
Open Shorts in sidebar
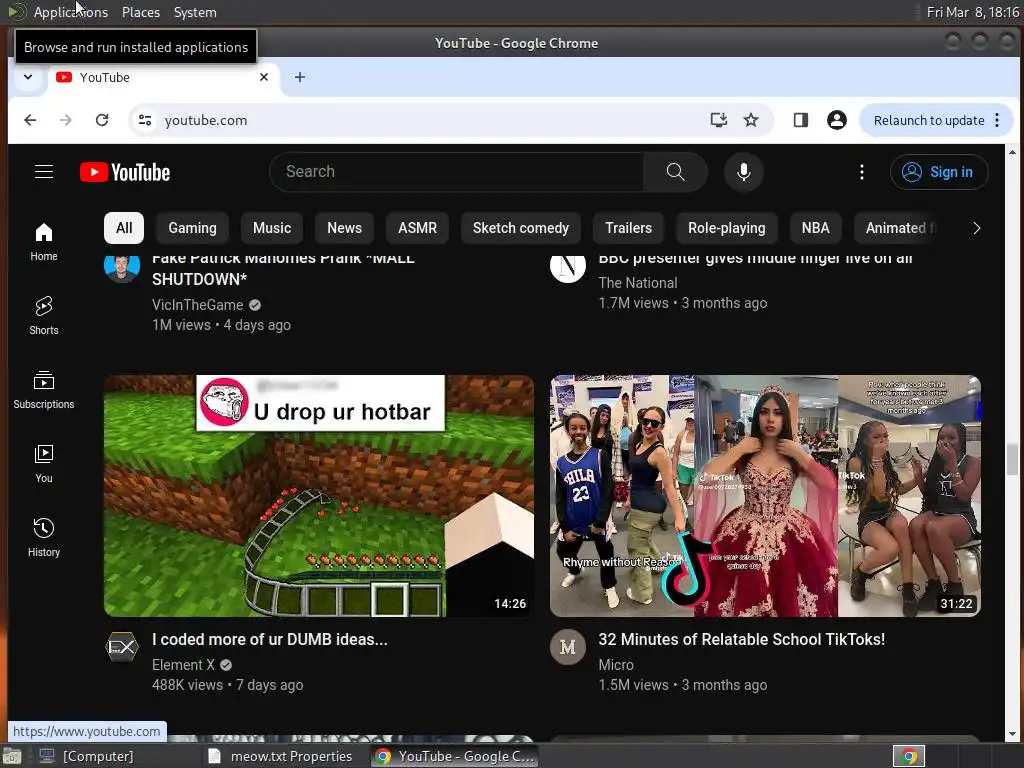(x=44, y=315)
